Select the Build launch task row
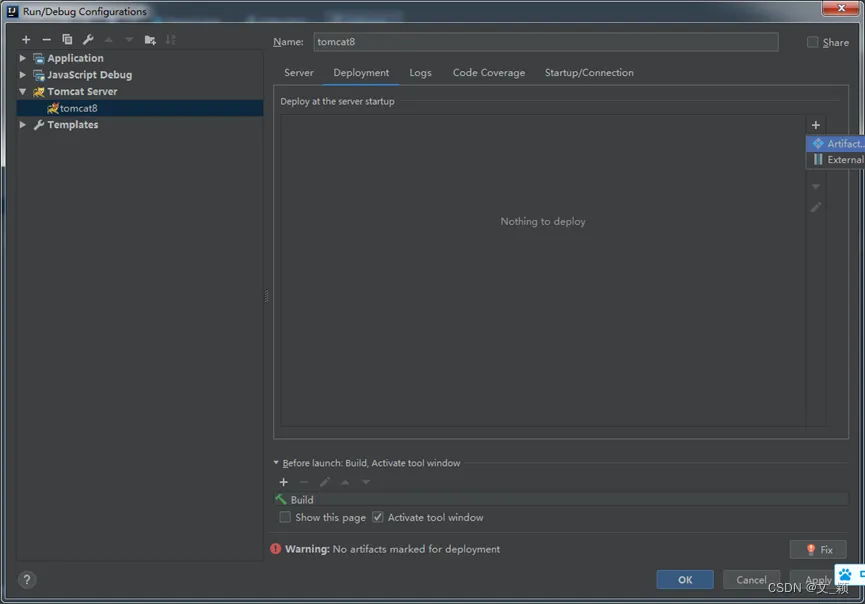865x604 pixels. (x=560, y=499)
